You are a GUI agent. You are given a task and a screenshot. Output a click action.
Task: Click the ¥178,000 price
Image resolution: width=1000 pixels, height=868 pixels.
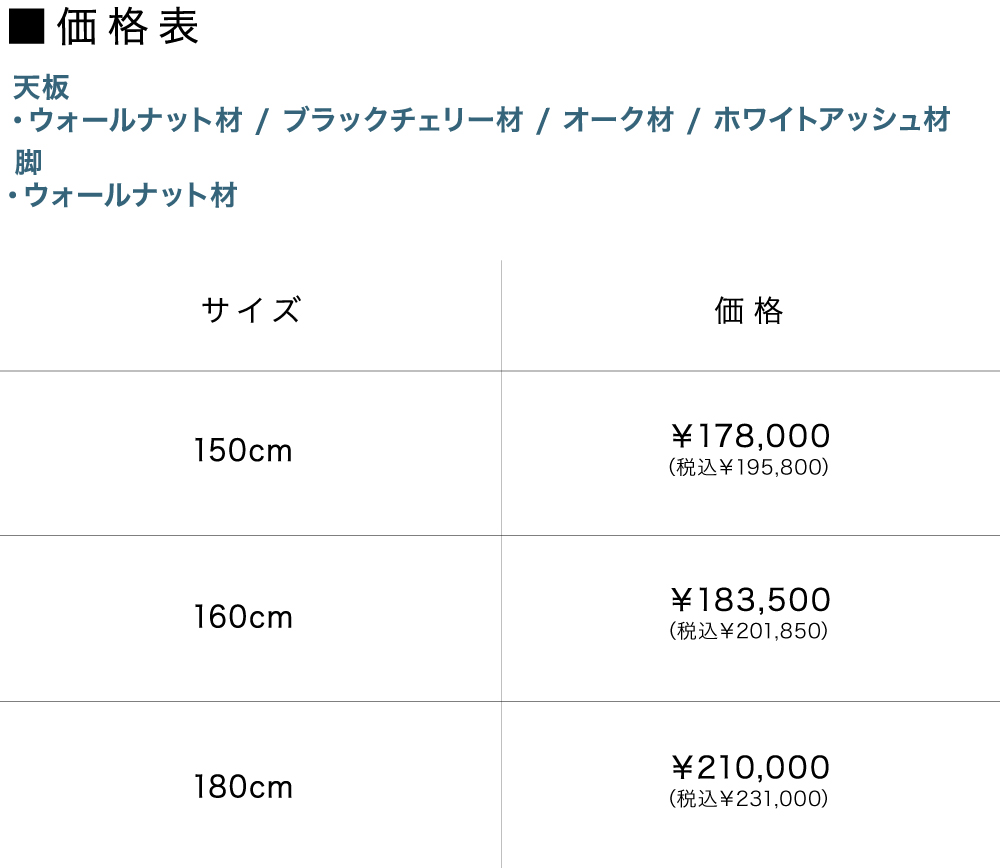749,436
